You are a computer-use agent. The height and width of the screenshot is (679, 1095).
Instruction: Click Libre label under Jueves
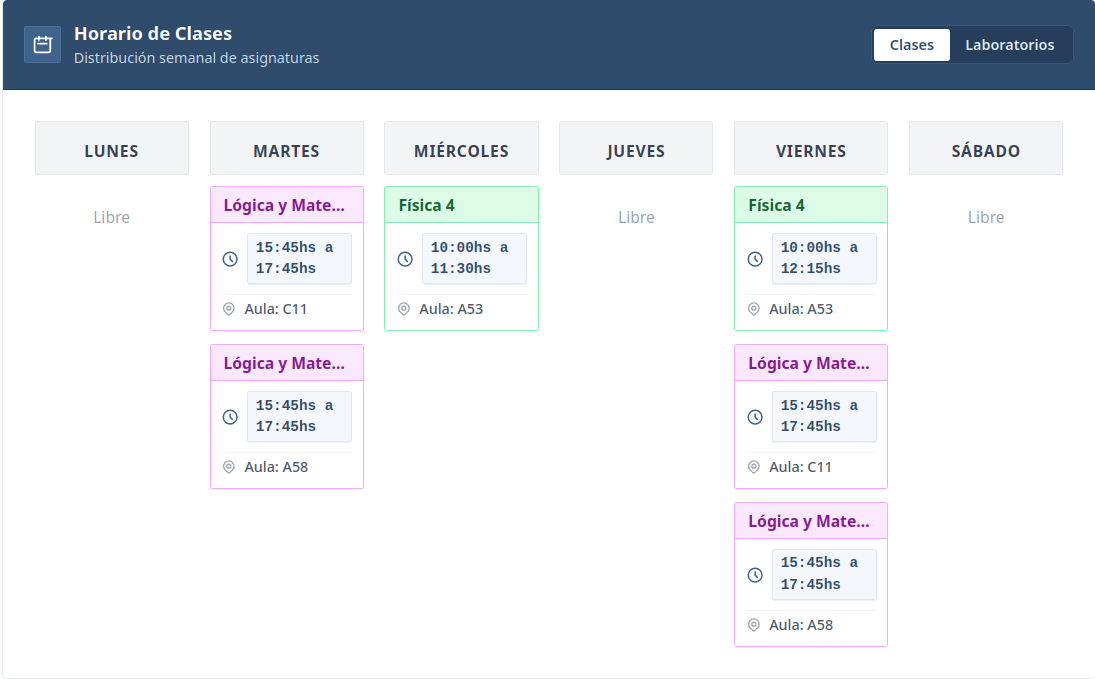click(636, 217)
